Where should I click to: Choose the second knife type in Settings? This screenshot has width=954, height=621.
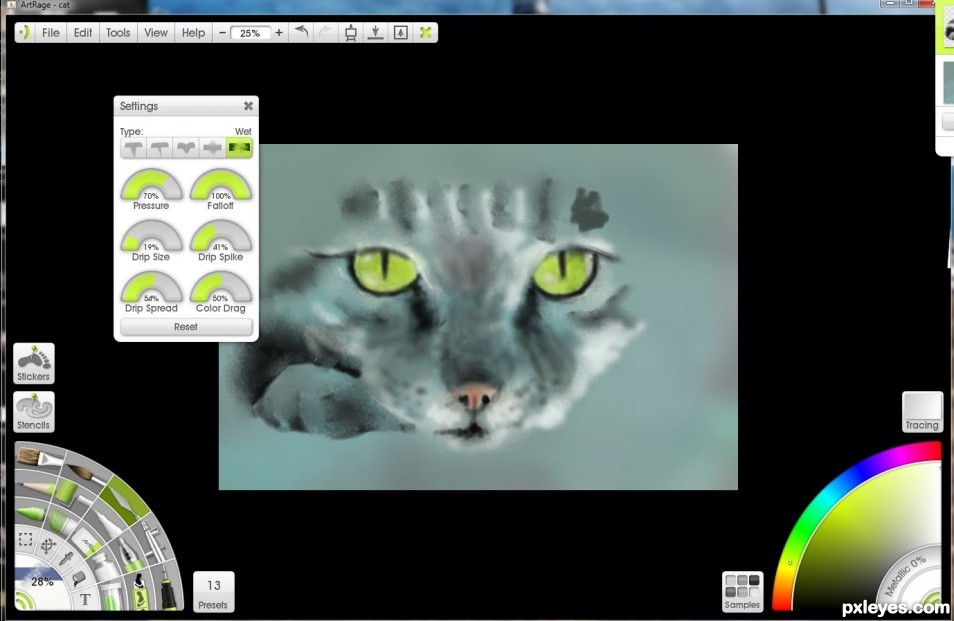point(159,148)
